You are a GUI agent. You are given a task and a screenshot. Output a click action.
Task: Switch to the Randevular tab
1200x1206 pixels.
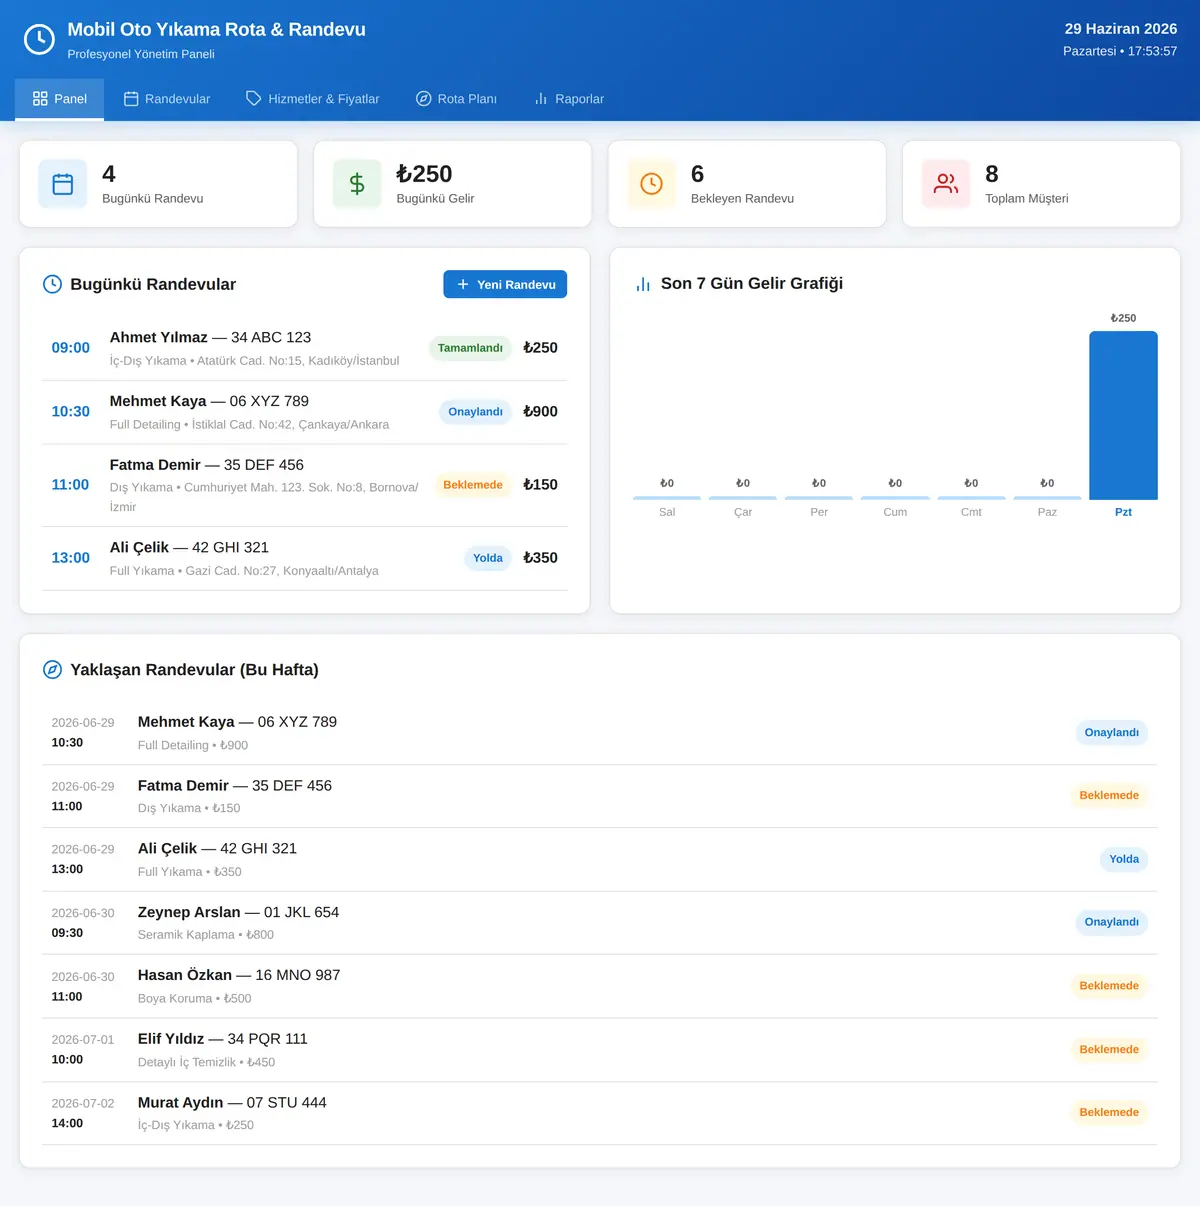point(167,99)
